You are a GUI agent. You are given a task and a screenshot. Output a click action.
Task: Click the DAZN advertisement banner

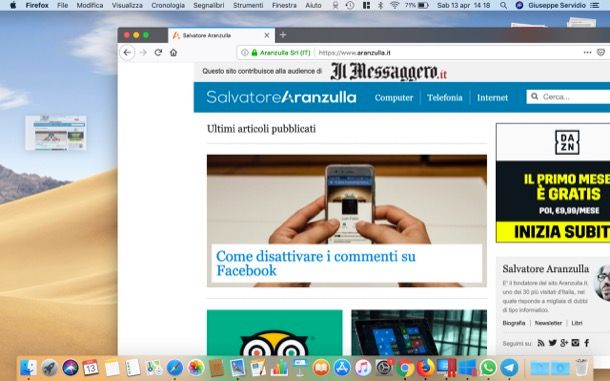553,183
